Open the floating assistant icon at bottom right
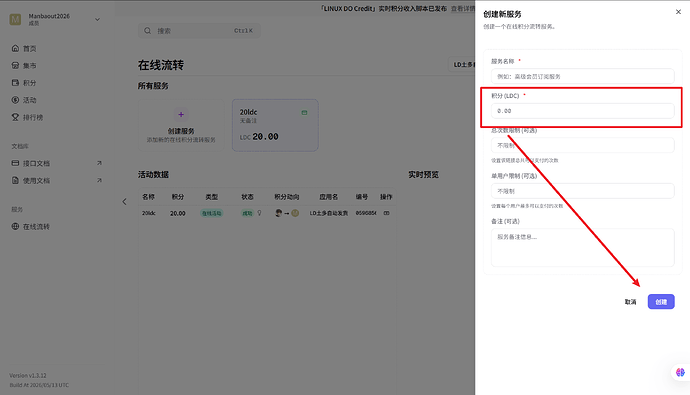The height and width of the screenshot is (395, 690). click(680, 372)
